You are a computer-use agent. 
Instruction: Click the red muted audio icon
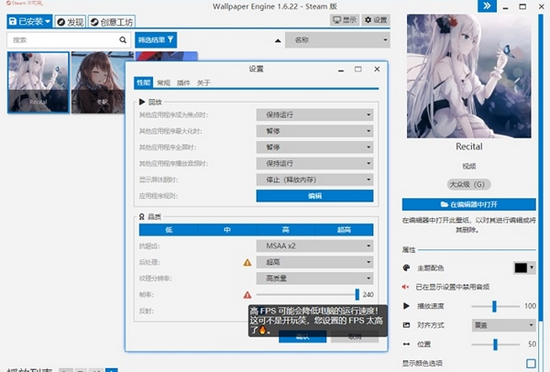pos(405,287)
